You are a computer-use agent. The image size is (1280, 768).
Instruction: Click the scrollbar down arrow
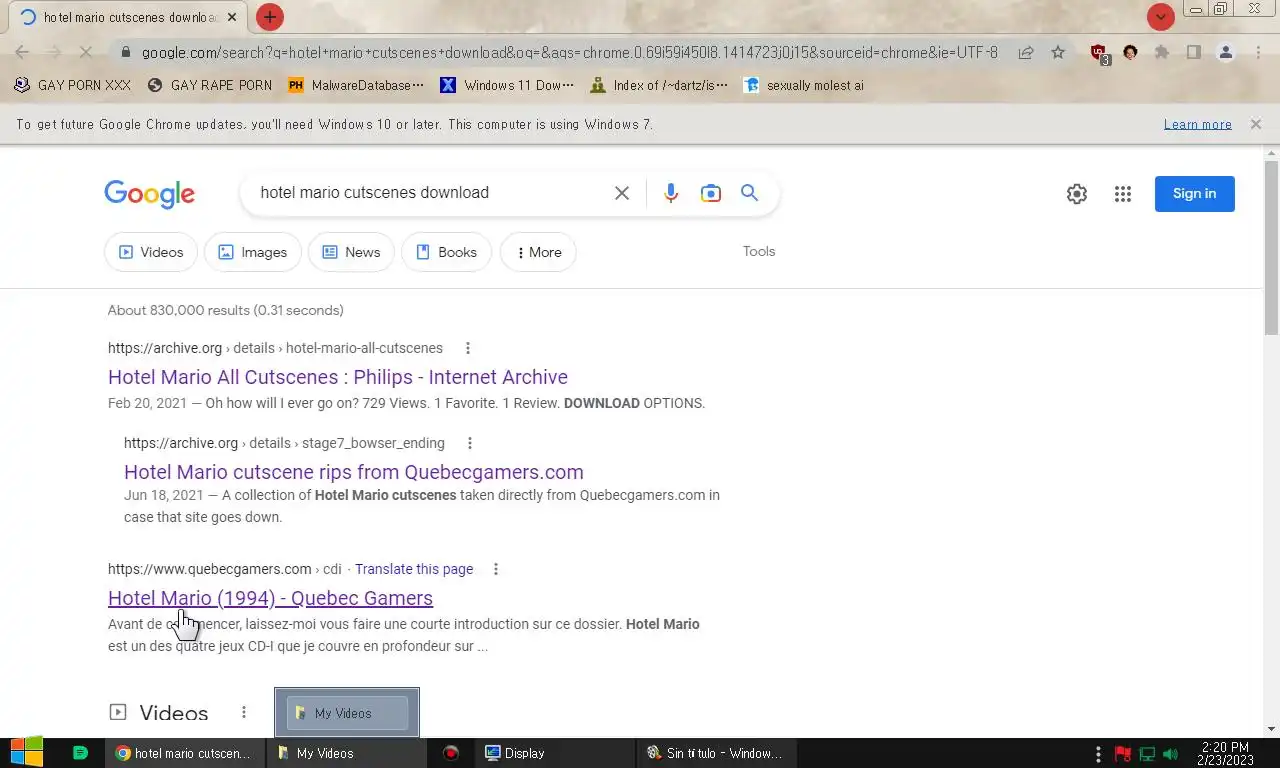point(1271,729)
